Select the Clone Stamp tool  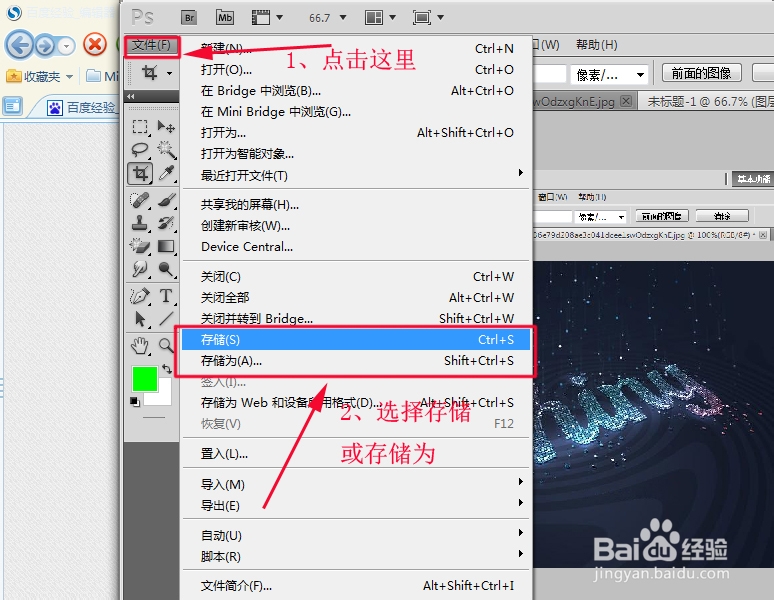(x=140, y=223)
